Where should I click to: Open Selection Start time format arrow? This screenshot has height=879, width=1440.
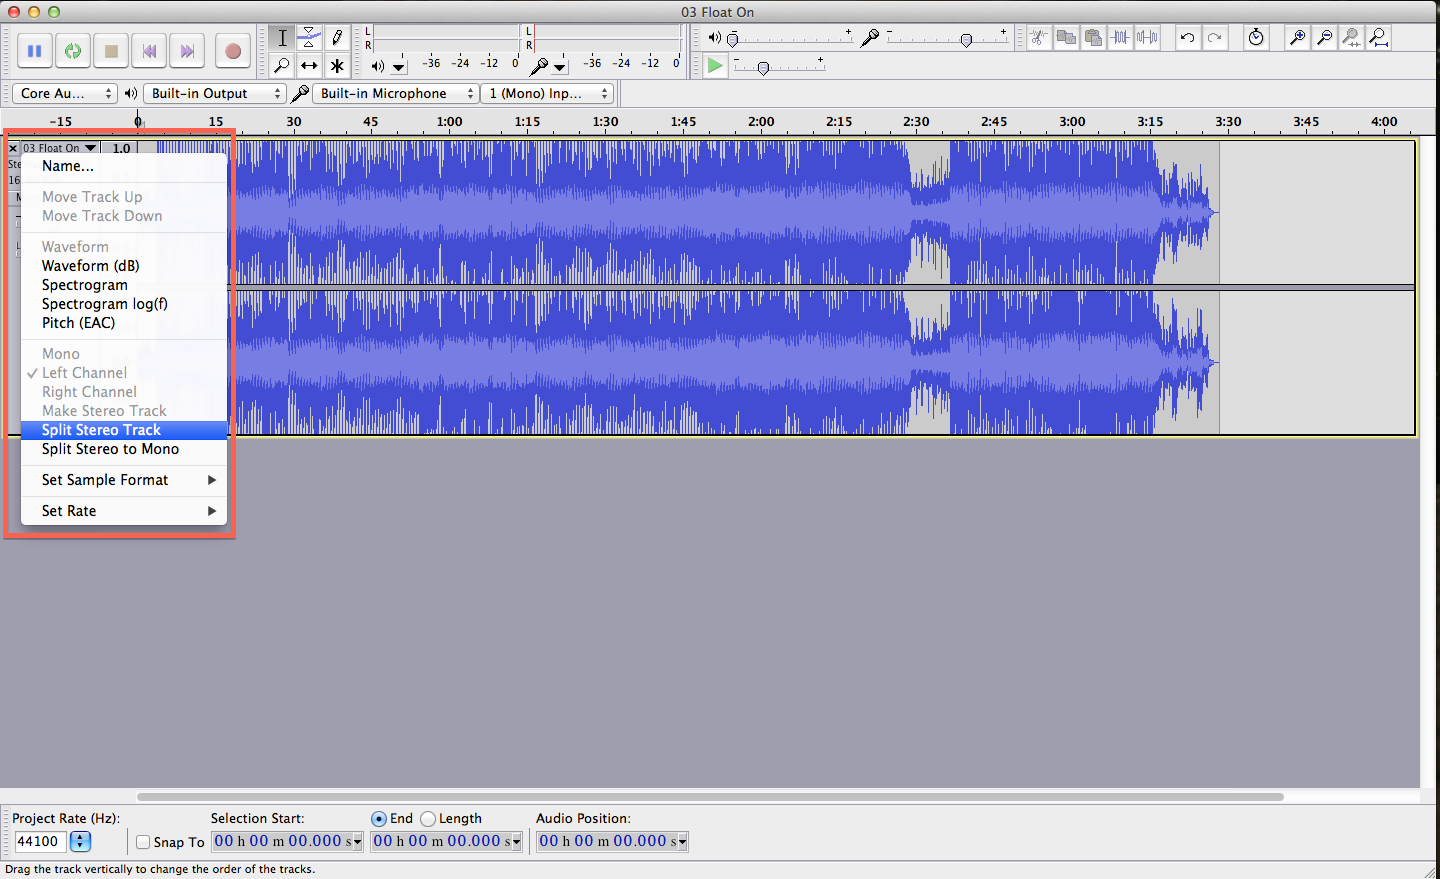[358, 842]
